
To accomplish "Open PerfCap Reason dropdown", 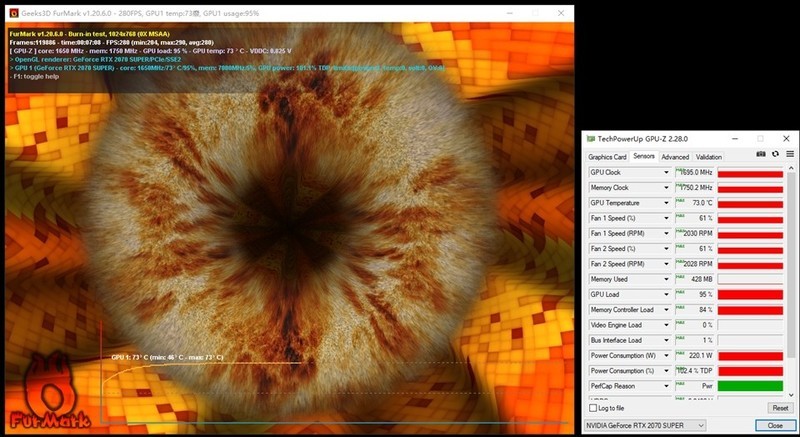I will coord(666,387).
